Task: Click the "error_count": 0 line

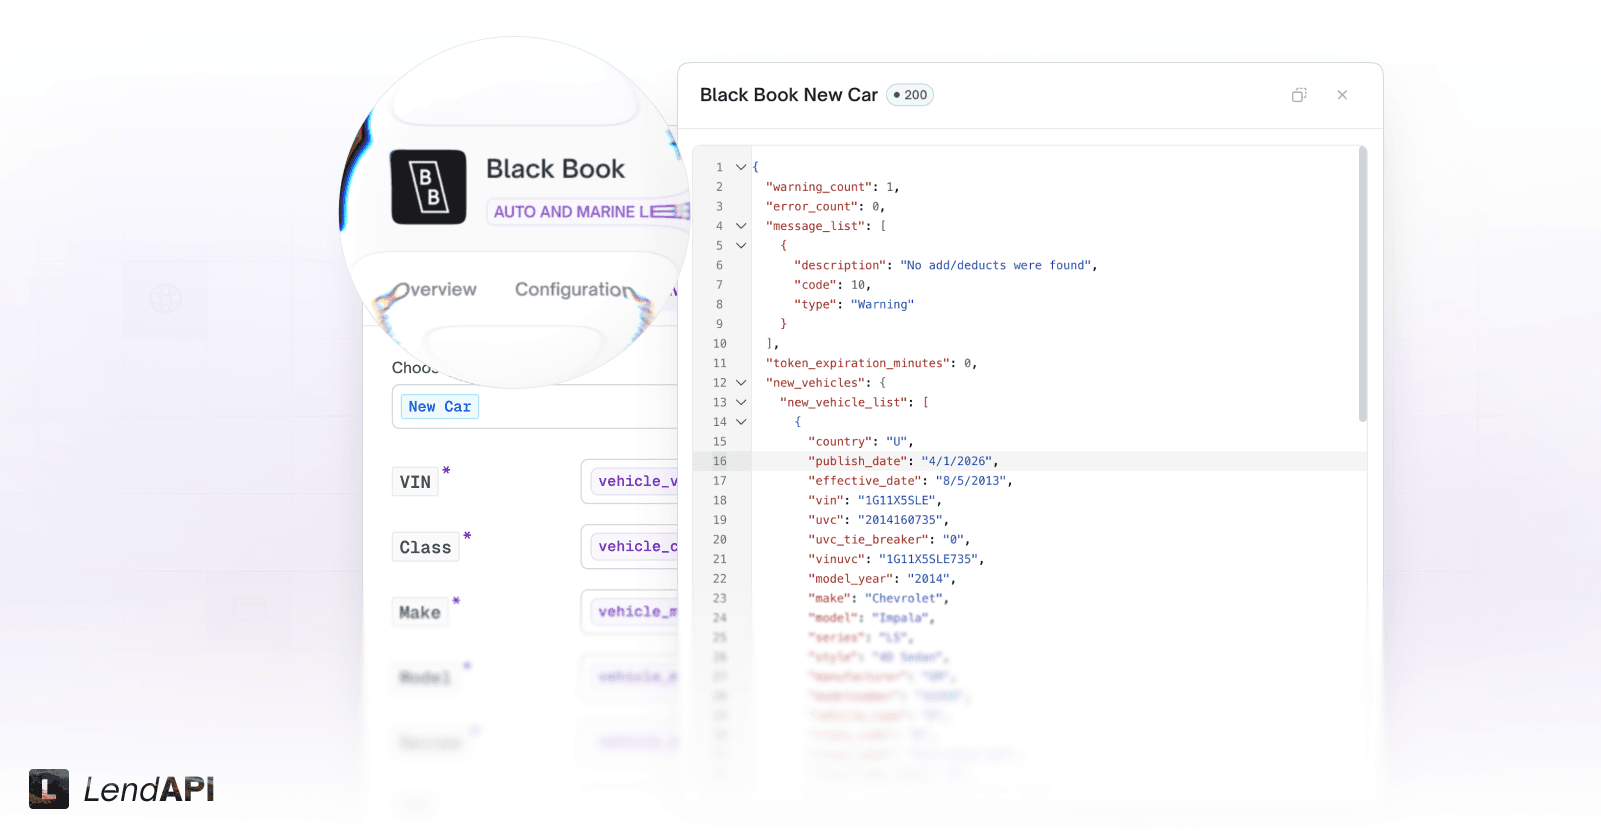Action: click(x=825, y=207)
